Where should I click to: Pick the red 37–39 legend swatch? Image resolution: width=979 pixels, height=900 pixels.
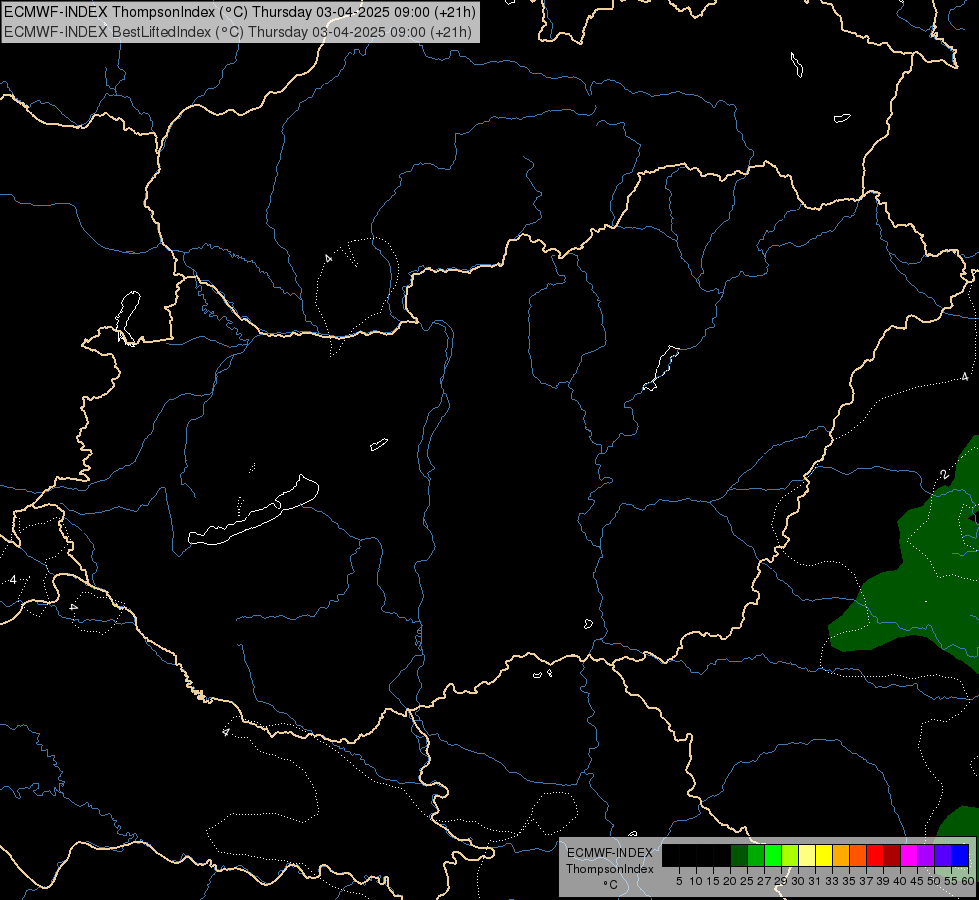tap(875, 855)
